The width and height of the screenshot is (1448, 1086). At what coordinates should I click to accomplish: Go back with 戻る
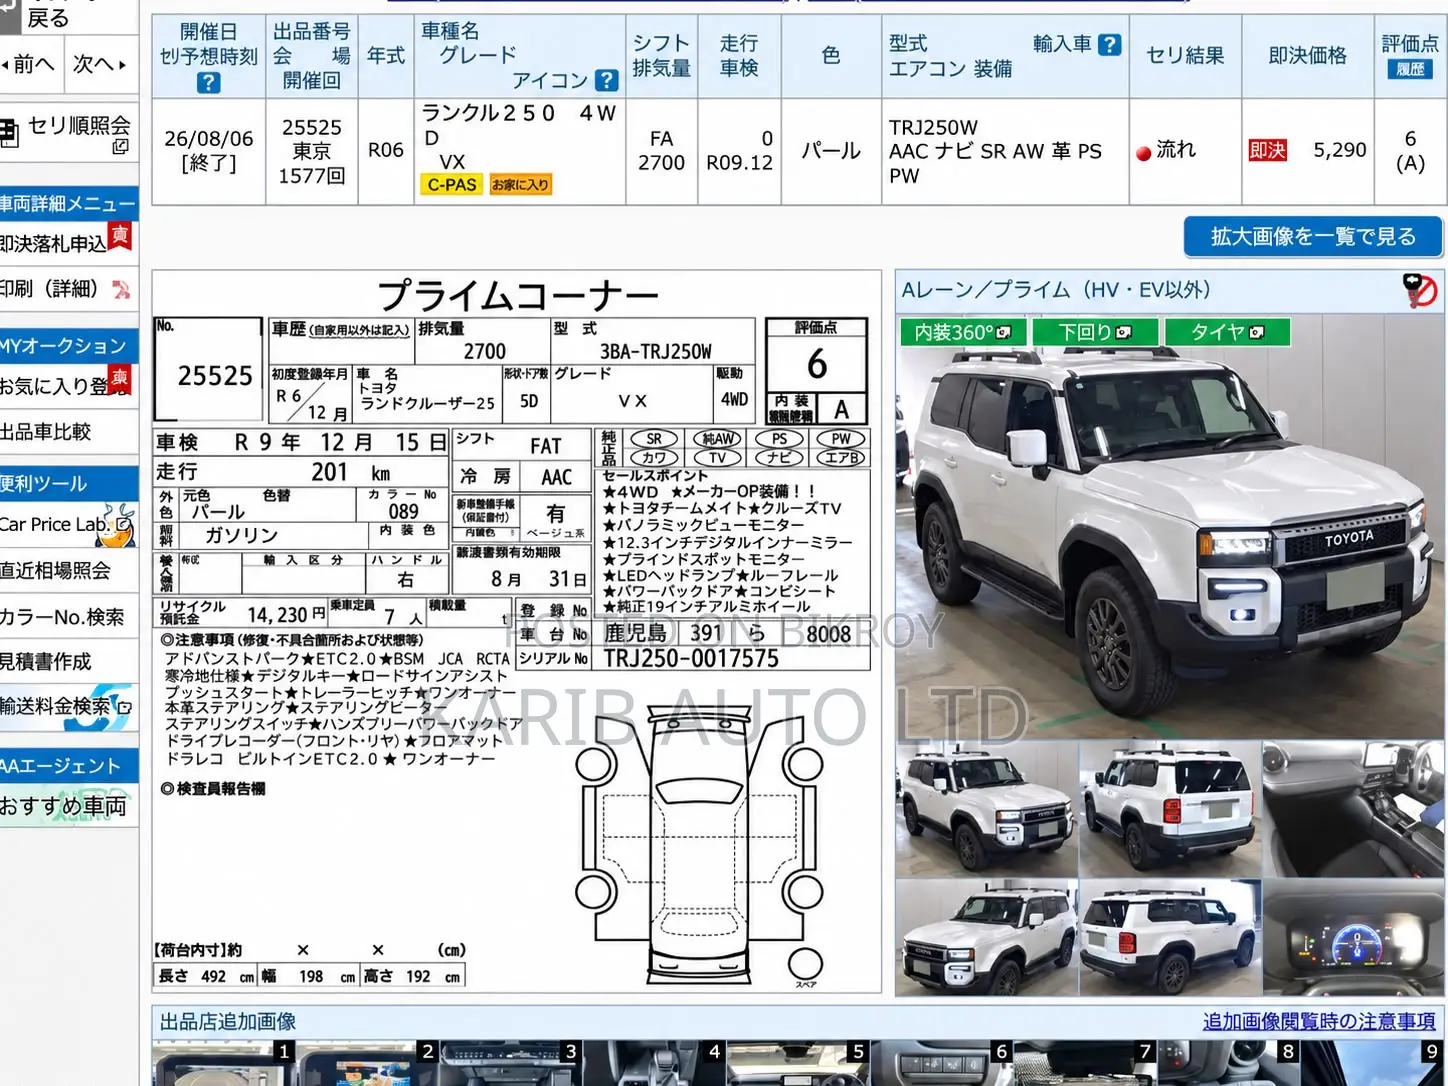tap(47, 18)
